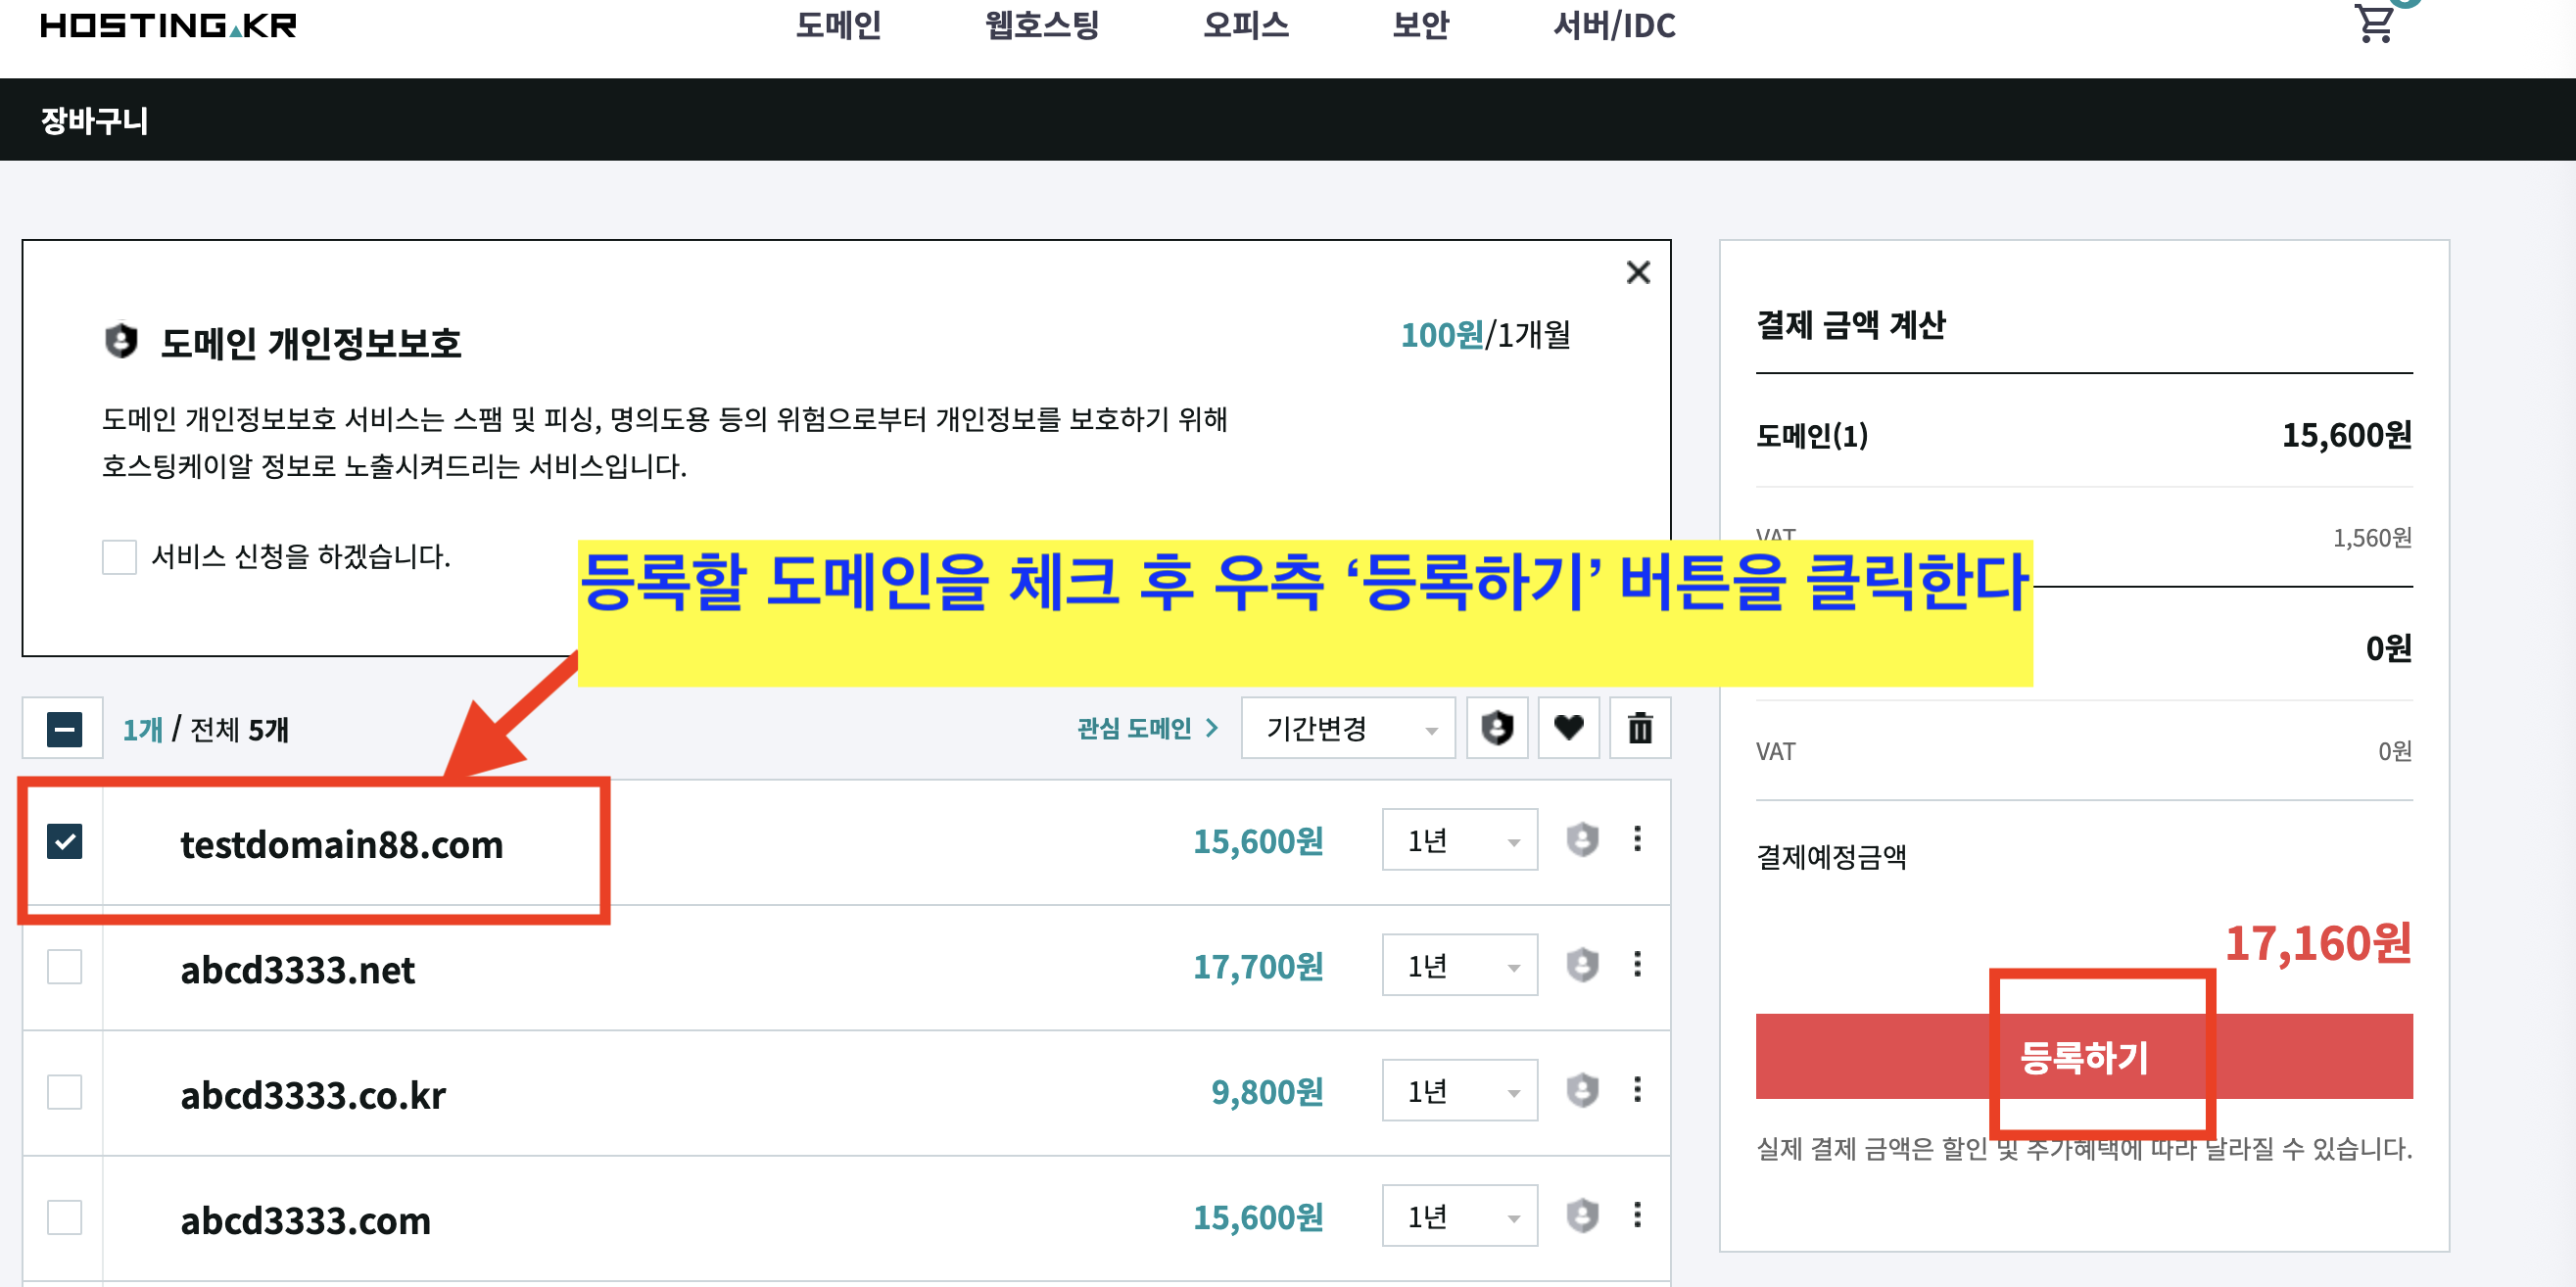2576x1287 pixels.
Task: Check the abcd3333.net domain checkbox
Action: (63, 966)
